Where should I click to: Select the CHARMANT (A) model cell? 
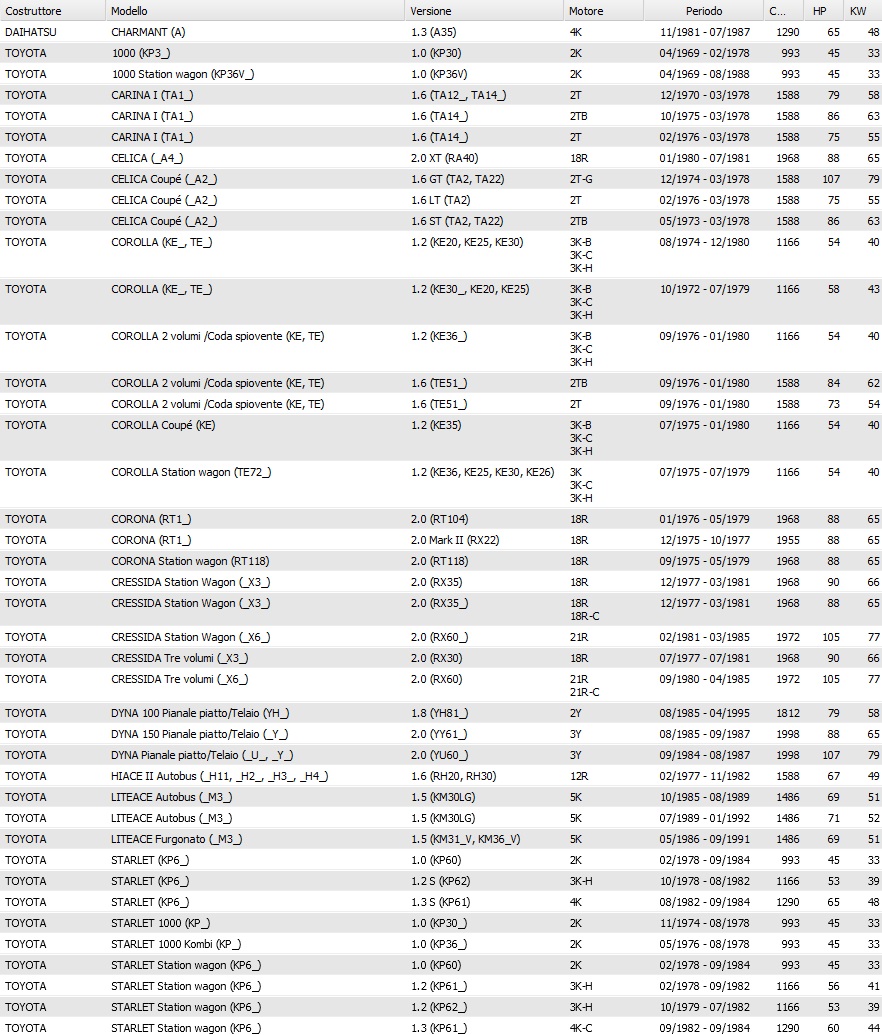148,32
